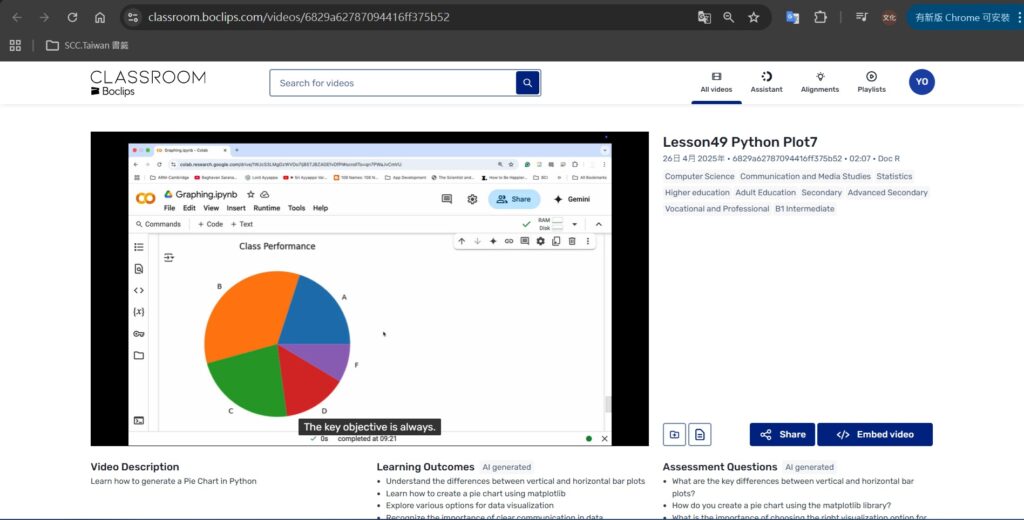Go to the Playlists tab
This screenshot has width=1024, height=520.
coord(871,82)
